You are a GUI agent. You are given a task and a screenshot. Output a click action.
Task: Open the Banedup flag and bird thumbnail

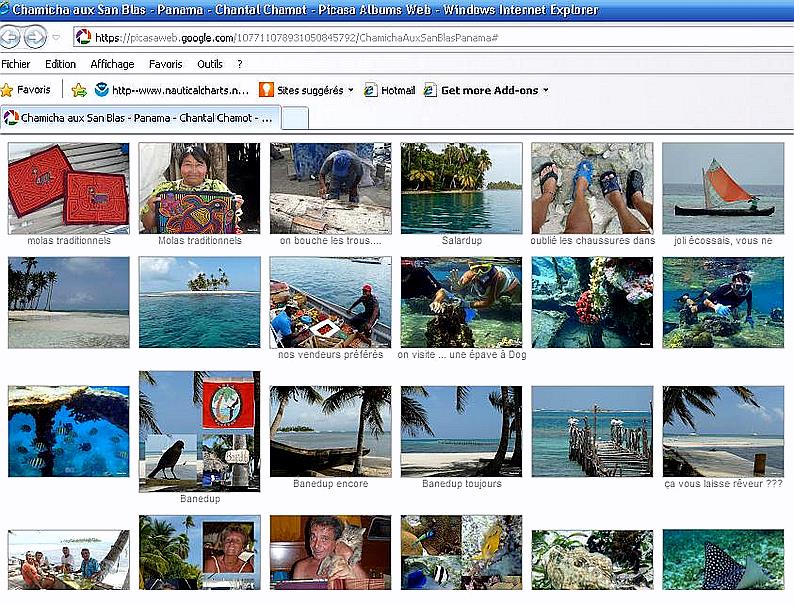[199, 431]
